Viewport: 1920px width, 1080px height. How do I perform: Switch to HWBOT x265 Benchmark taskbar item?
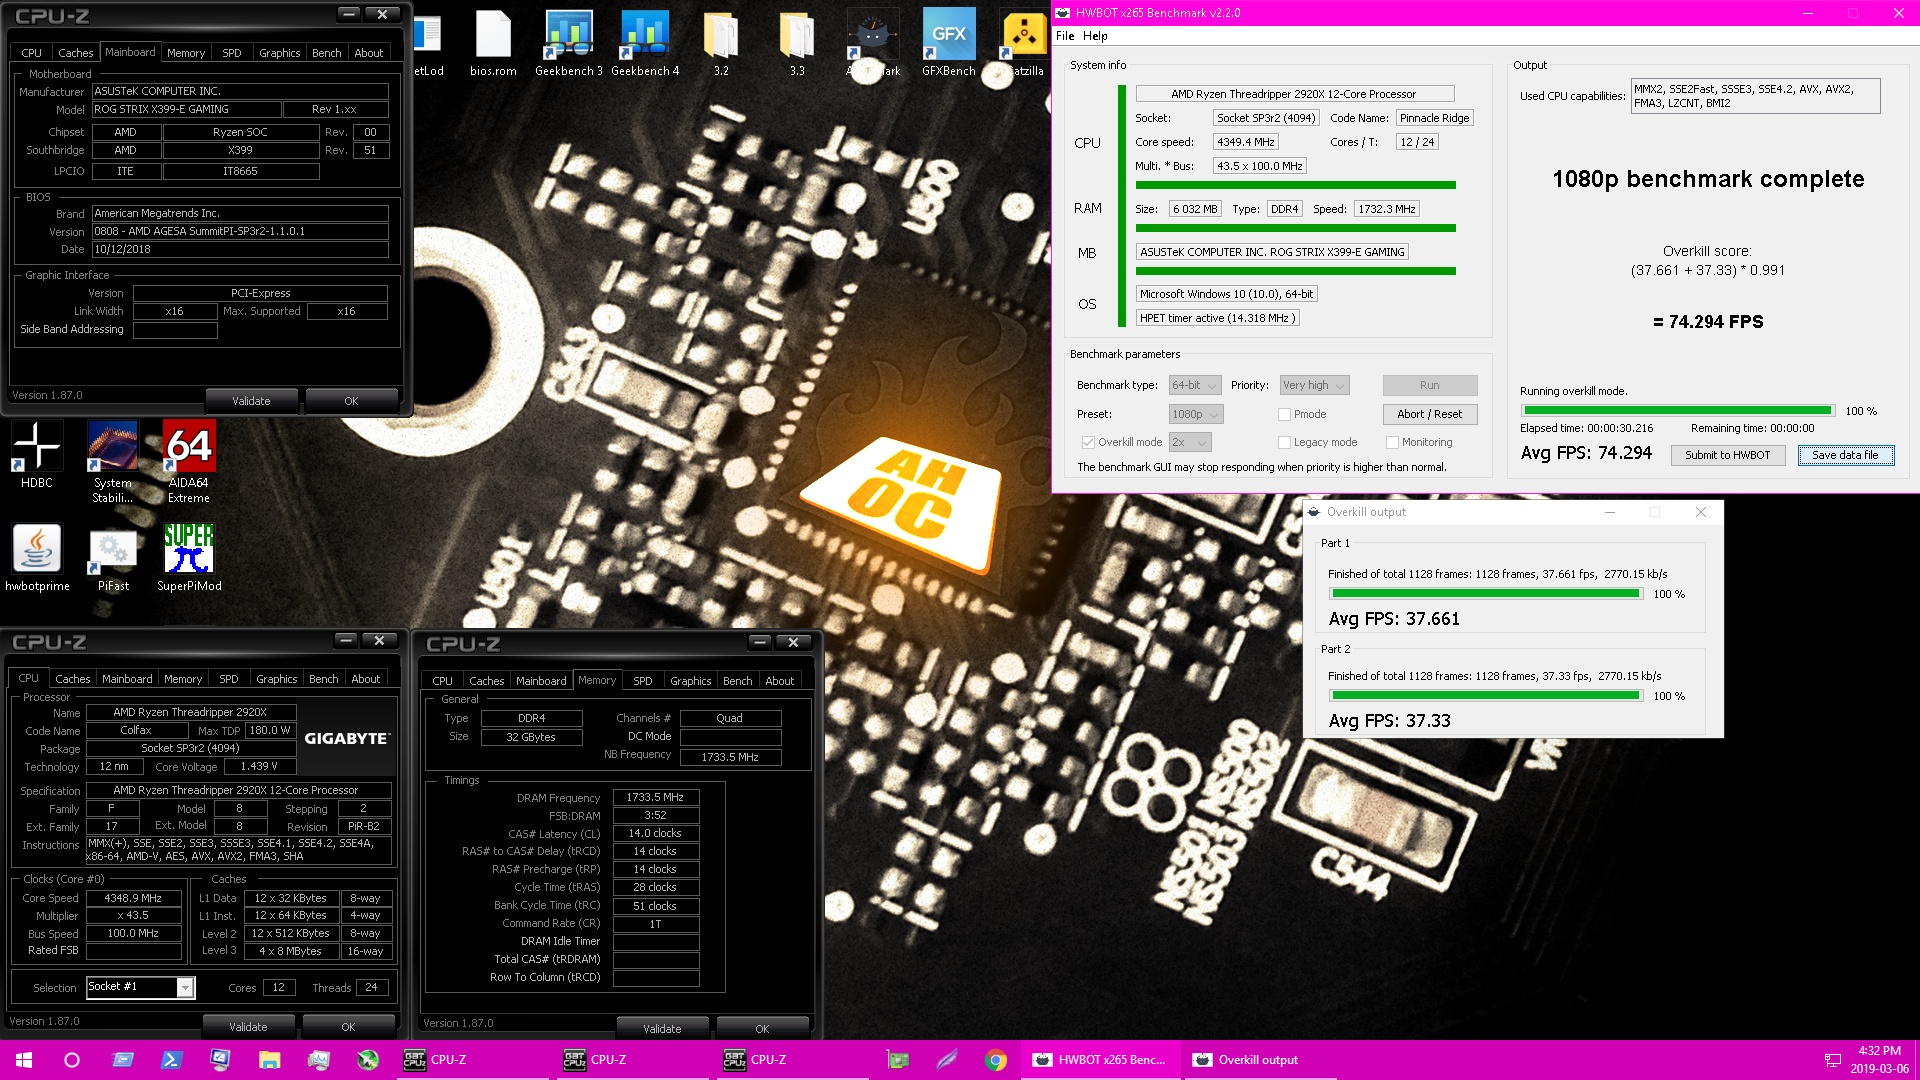[1101, 1060]
